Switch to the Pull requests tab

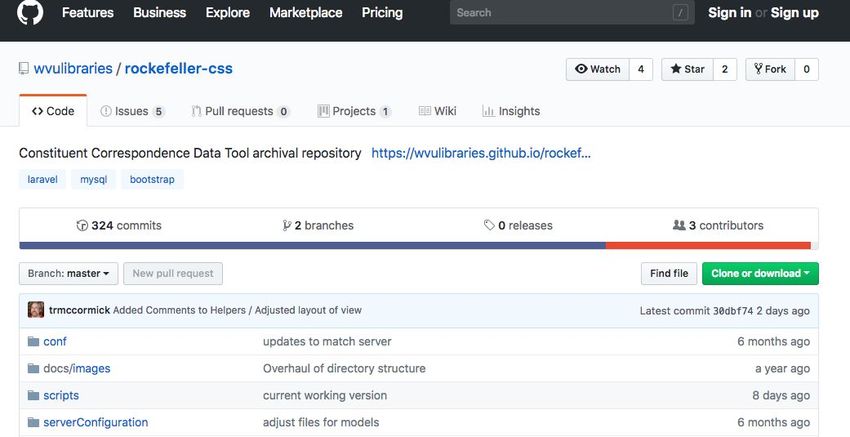pos(241,111)
